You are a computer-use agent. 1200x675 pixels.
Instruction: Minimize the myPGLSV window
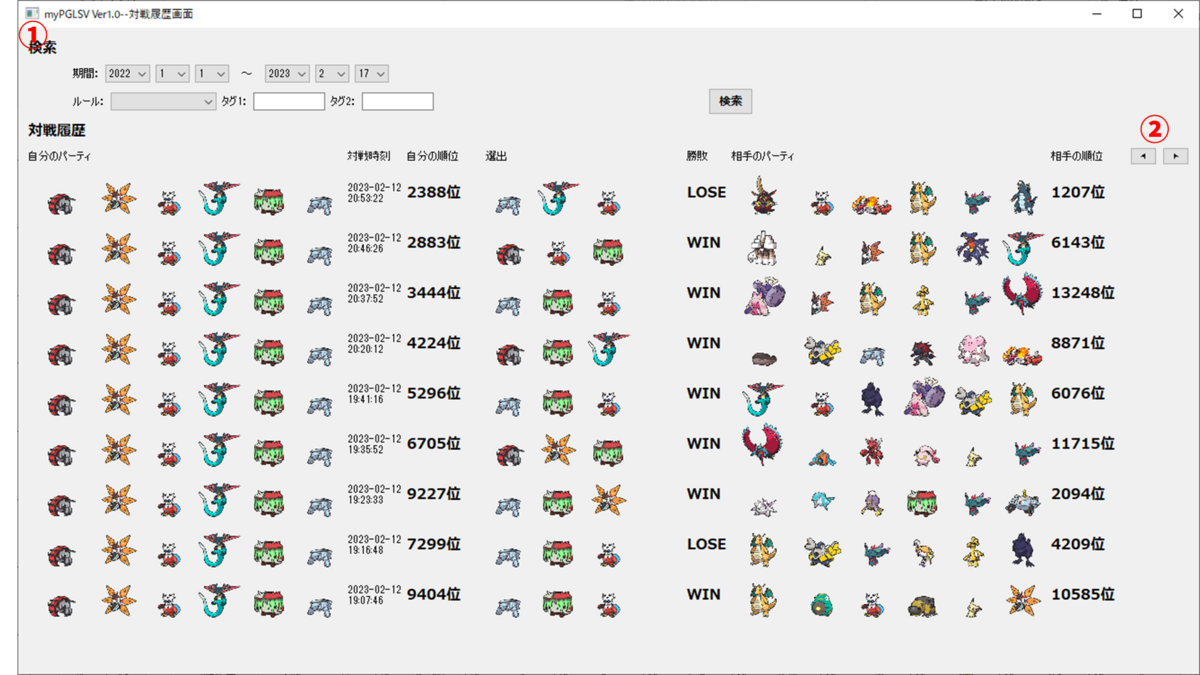[1097, 14]
